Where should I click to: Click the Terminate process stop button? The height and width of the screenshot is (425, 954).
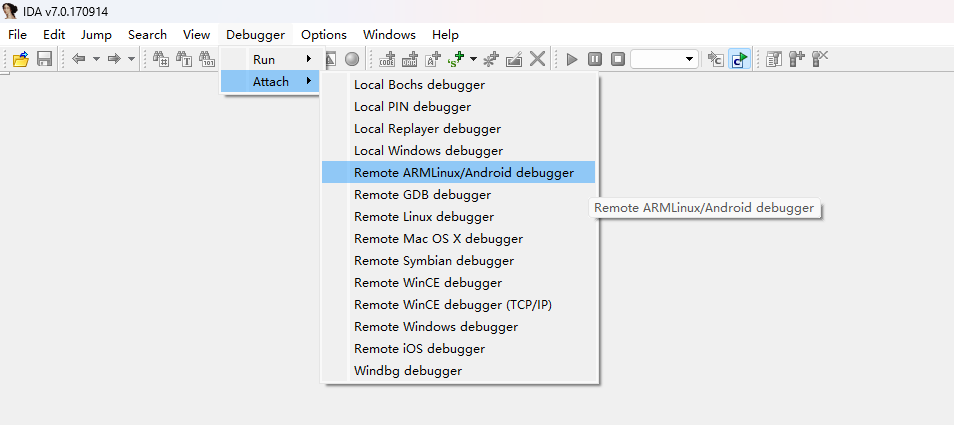[618, 59]
